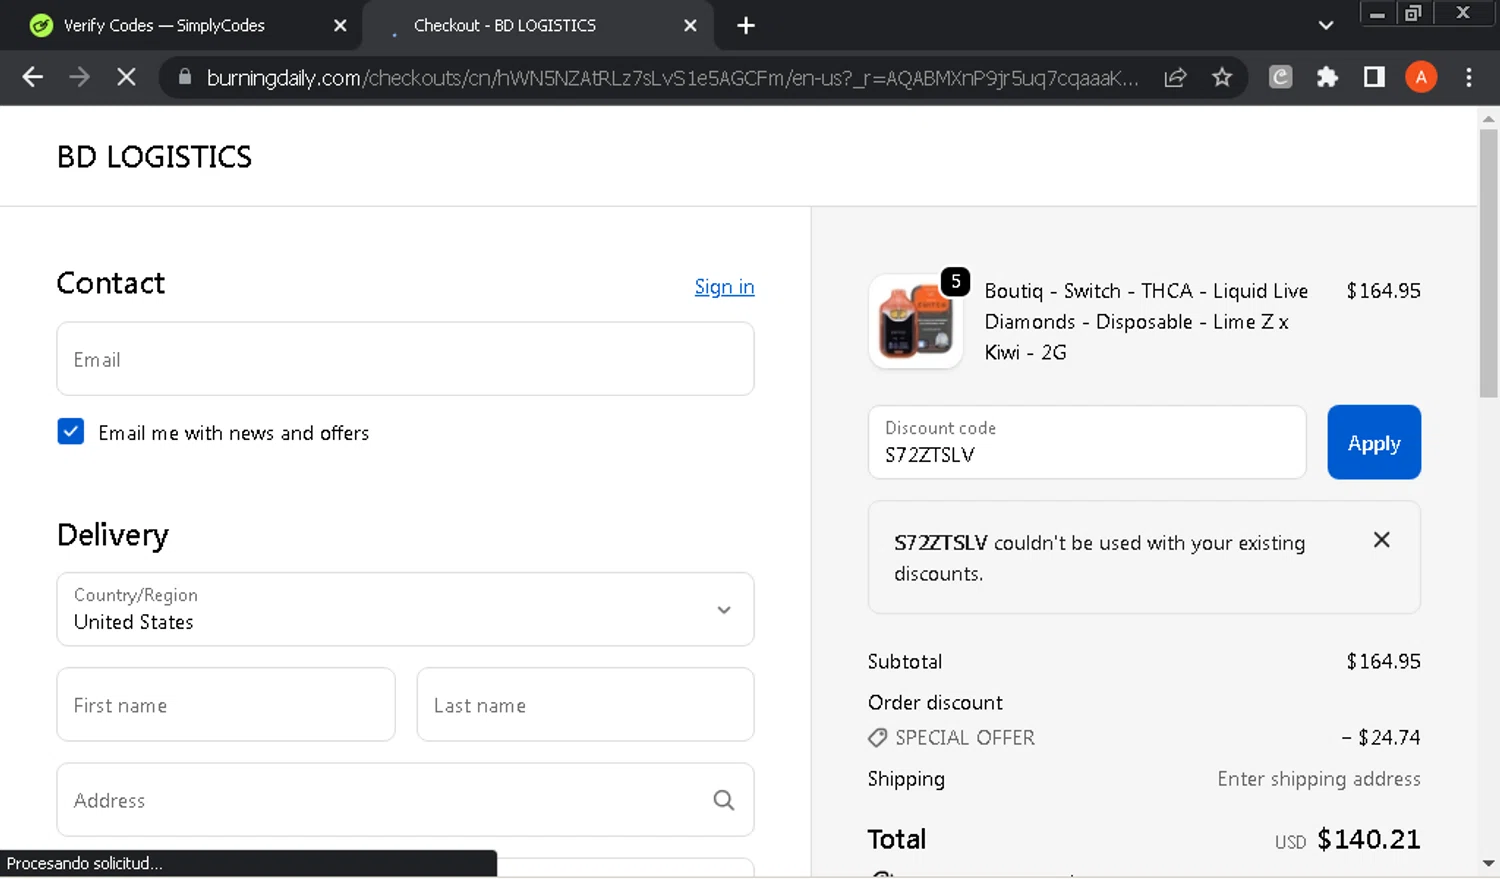Close the Checkout - BD LOGISTICS tab
This screenshot has height=879, width=1500.
tap(690, 26)
